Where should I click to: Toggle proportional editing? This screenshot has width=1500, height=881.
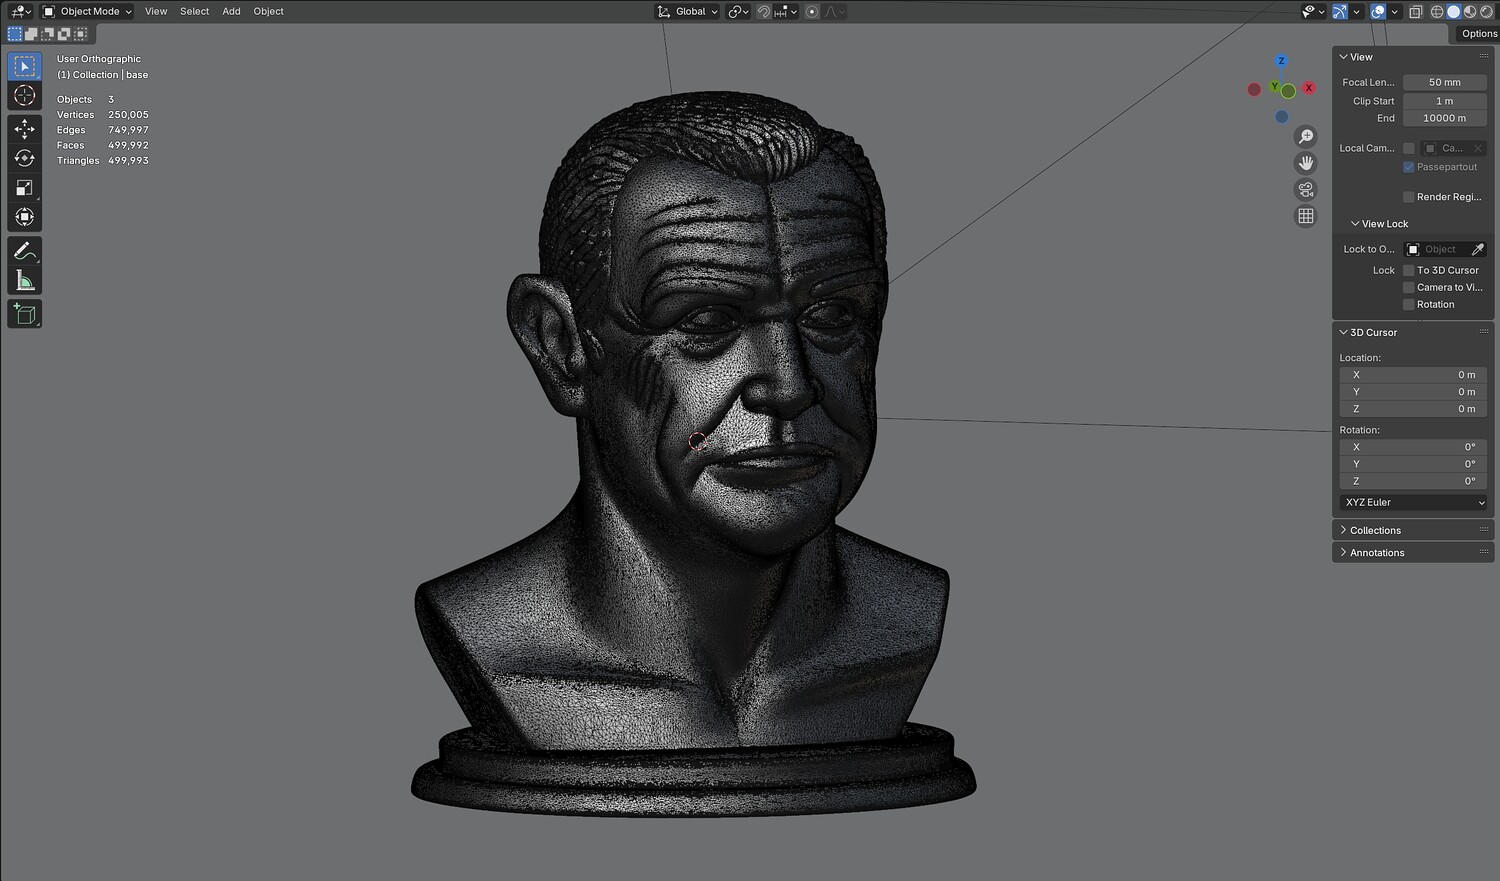tap(812, 12)
